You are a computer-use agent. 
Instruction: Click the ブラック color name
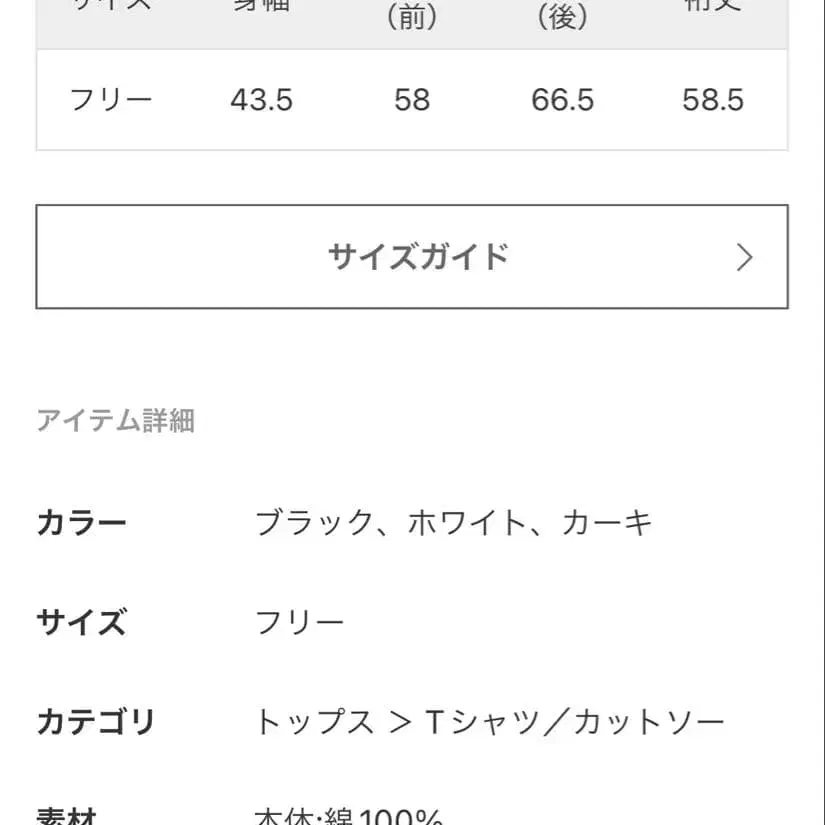(310, 520)
